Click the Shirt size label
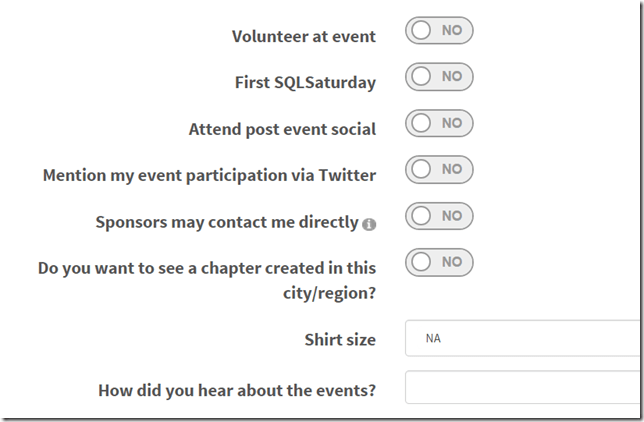The width and height of the screenshot is (644, 422). pos(340,340)
